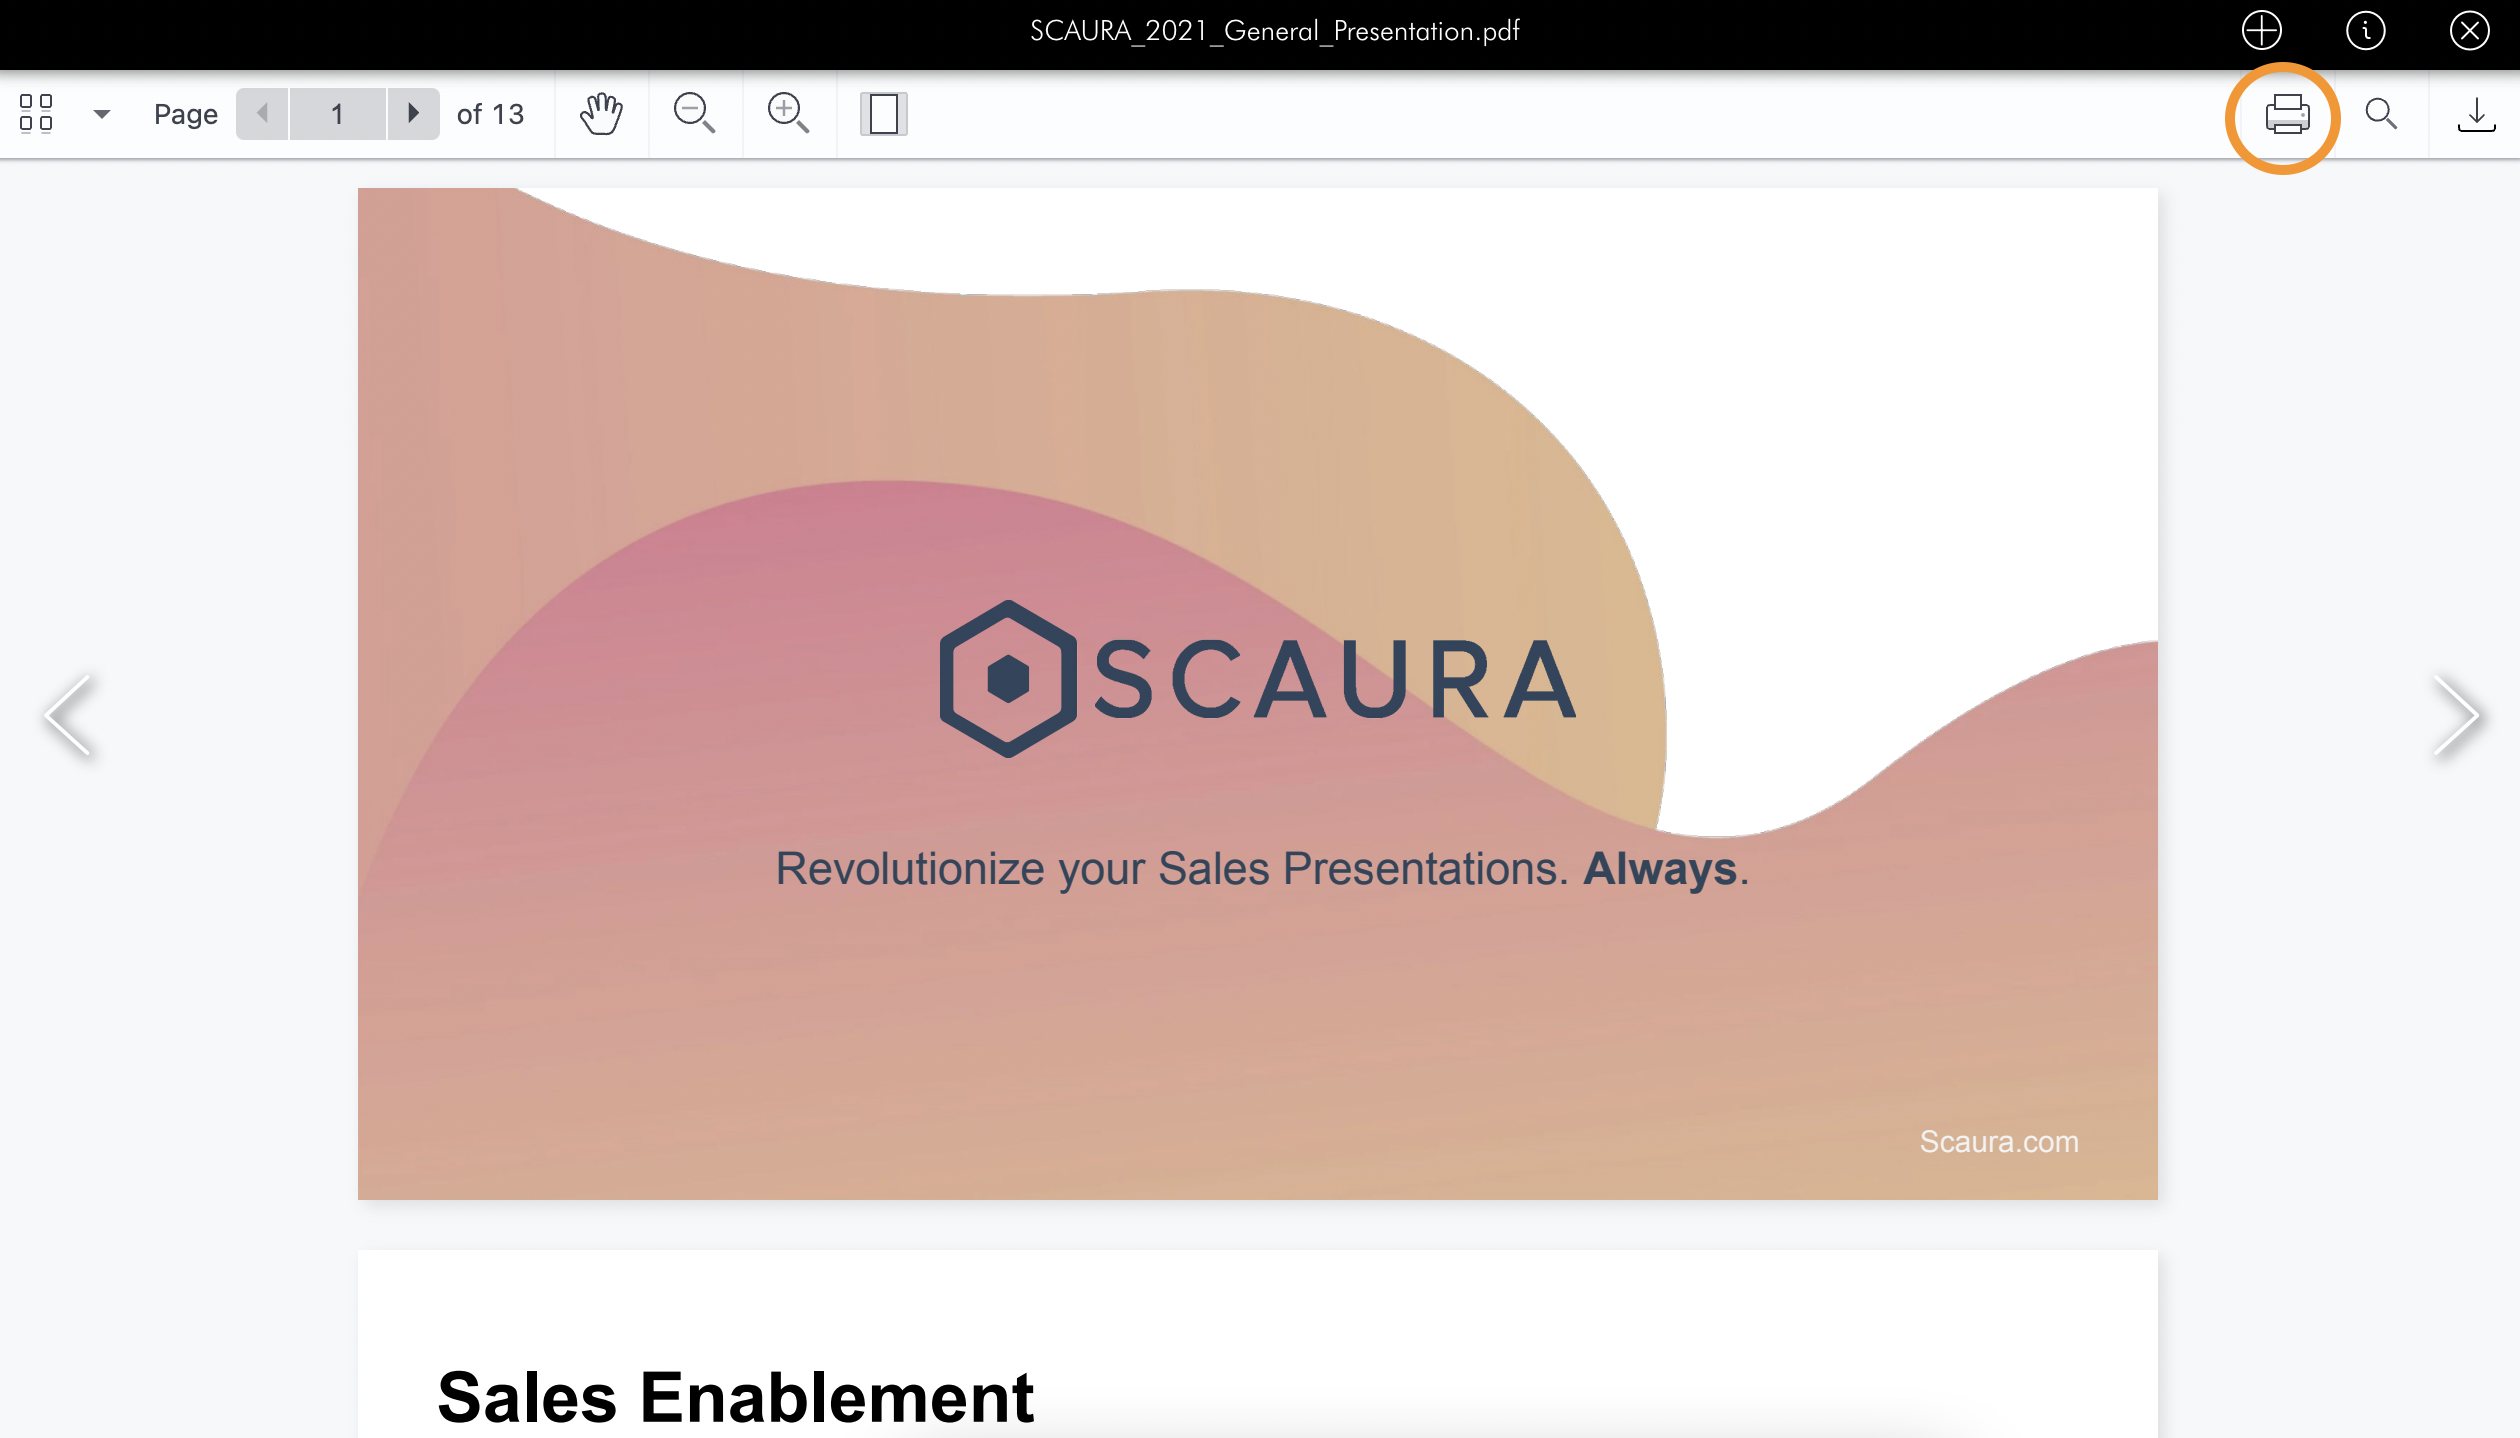Close the PDF viewer
Image resolution: width=2520 pixels, height=1438 pixels.
[2469, 30]
